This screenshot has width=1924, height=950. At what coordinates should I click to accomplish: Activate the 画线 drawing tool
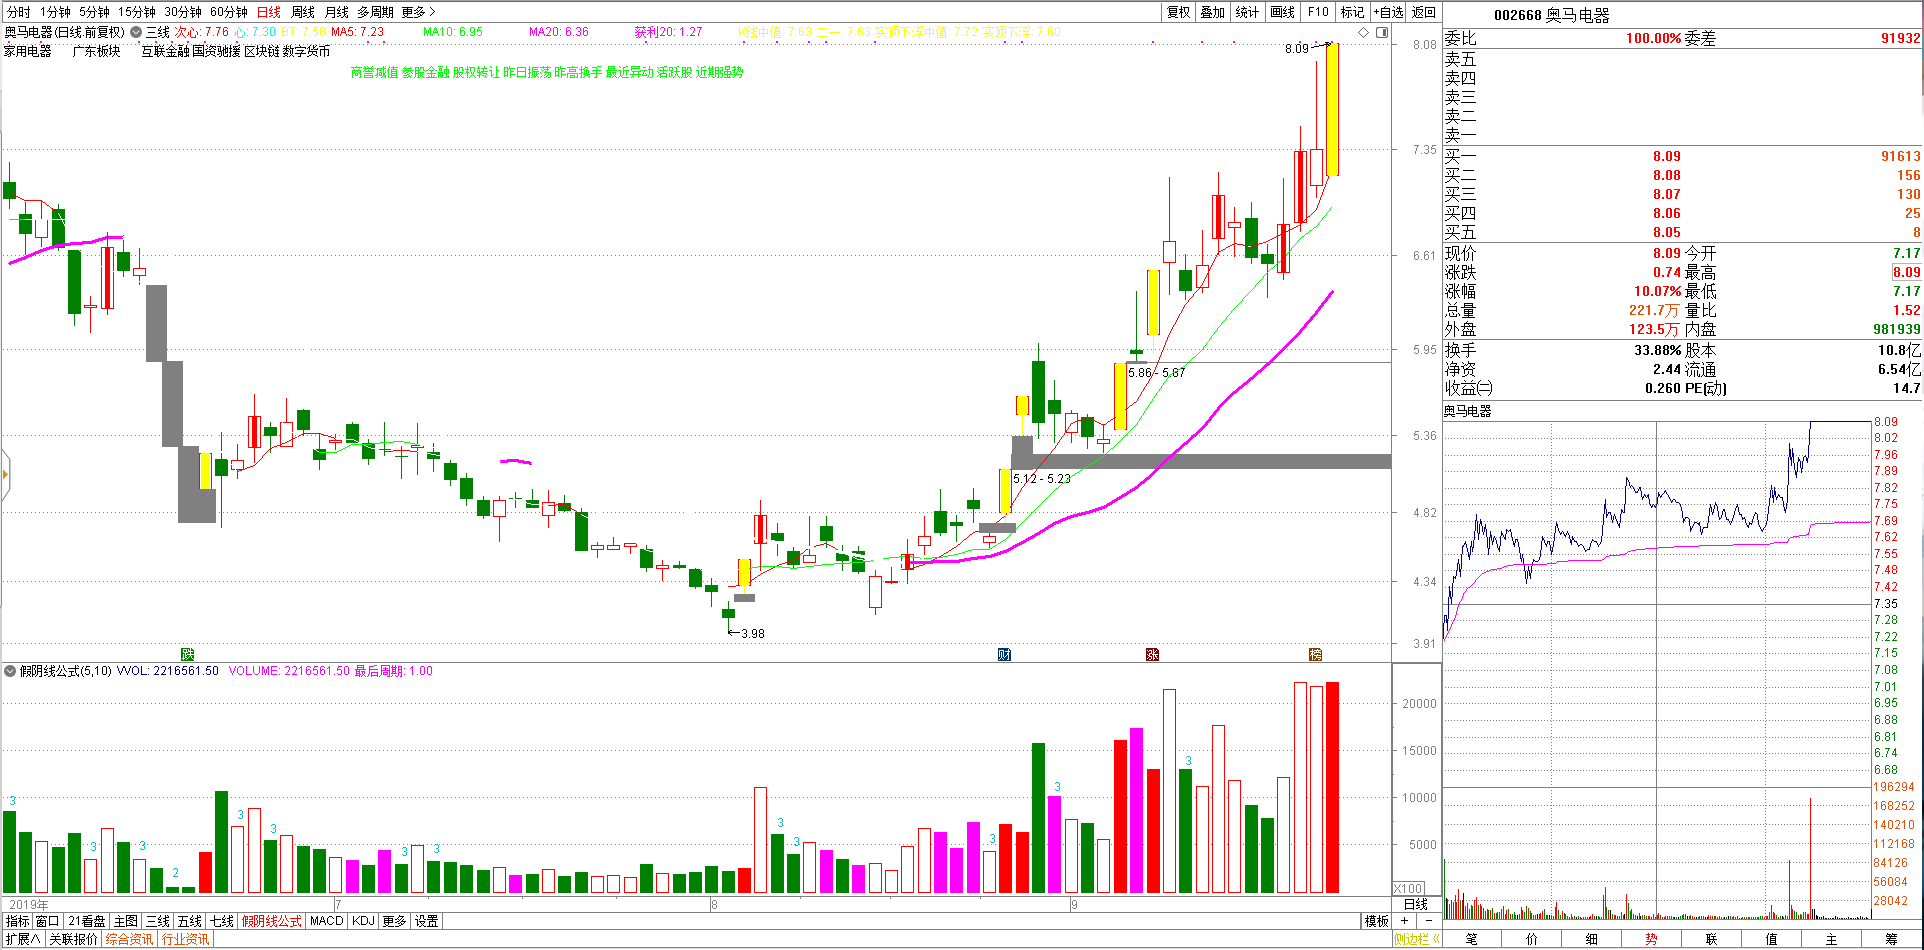[1282, 12]
